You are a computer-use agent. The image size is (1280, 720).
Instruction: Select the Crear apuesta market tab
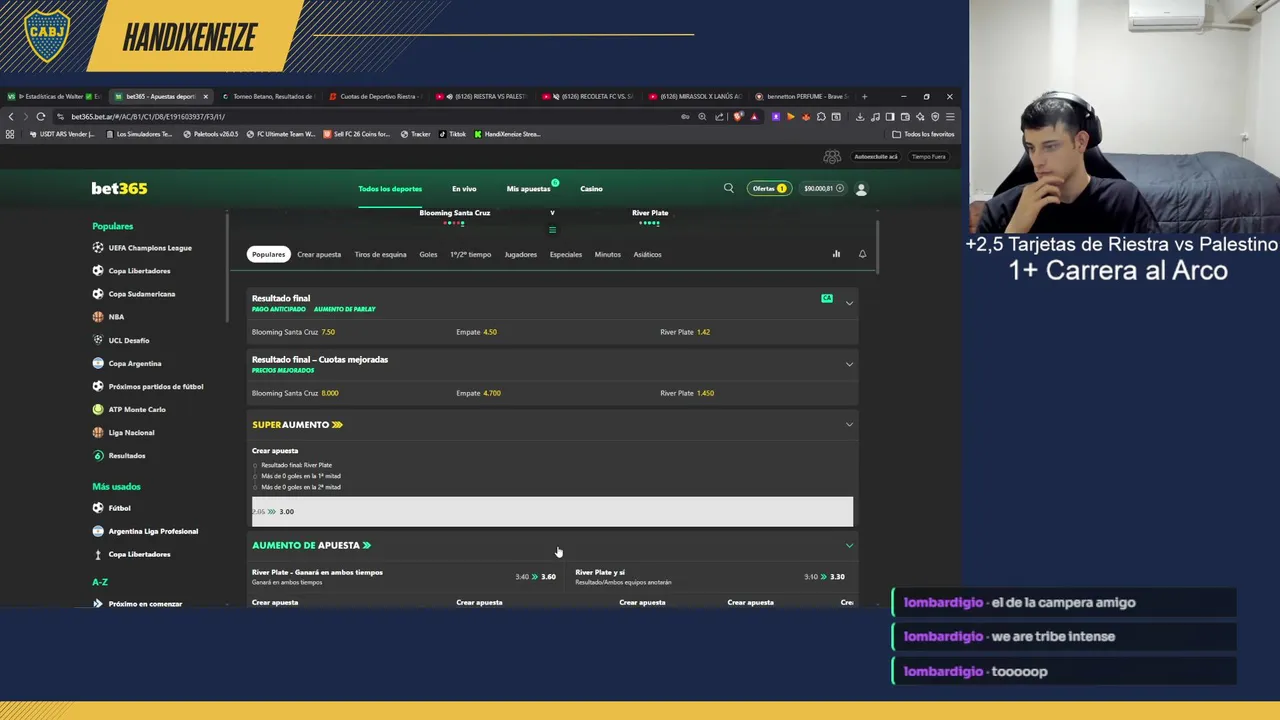319,254
